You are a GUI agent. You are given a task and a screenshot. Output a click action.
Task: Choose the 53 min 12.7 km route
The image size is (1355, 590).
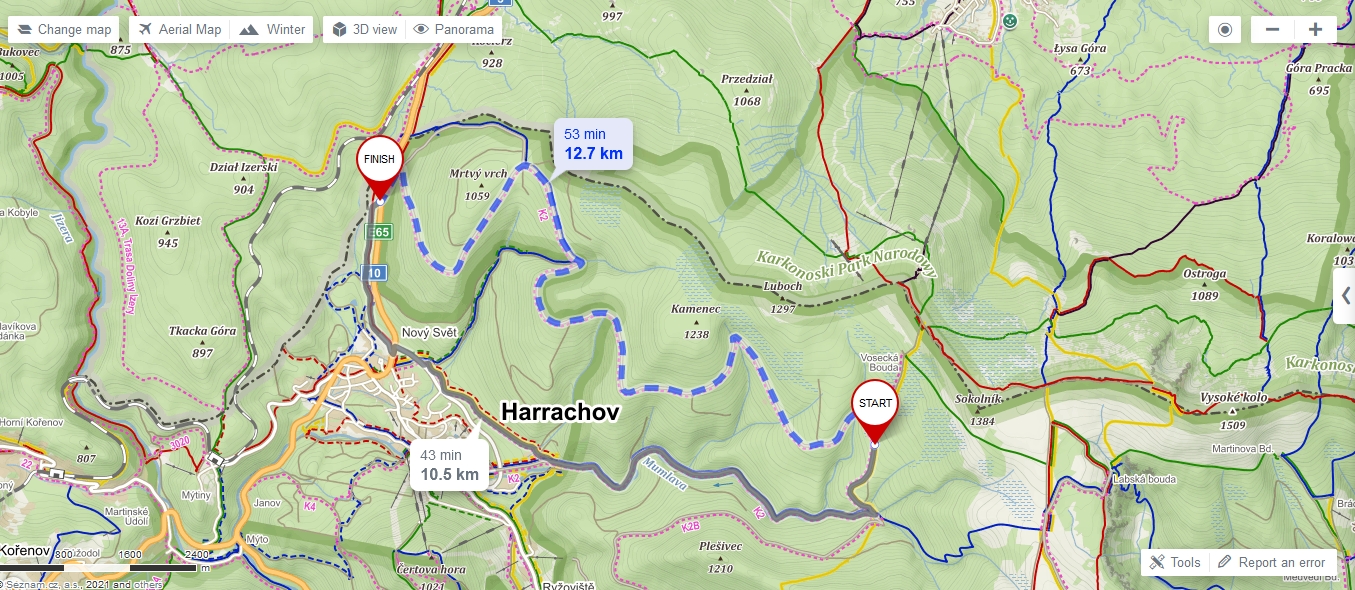[593, 144]
